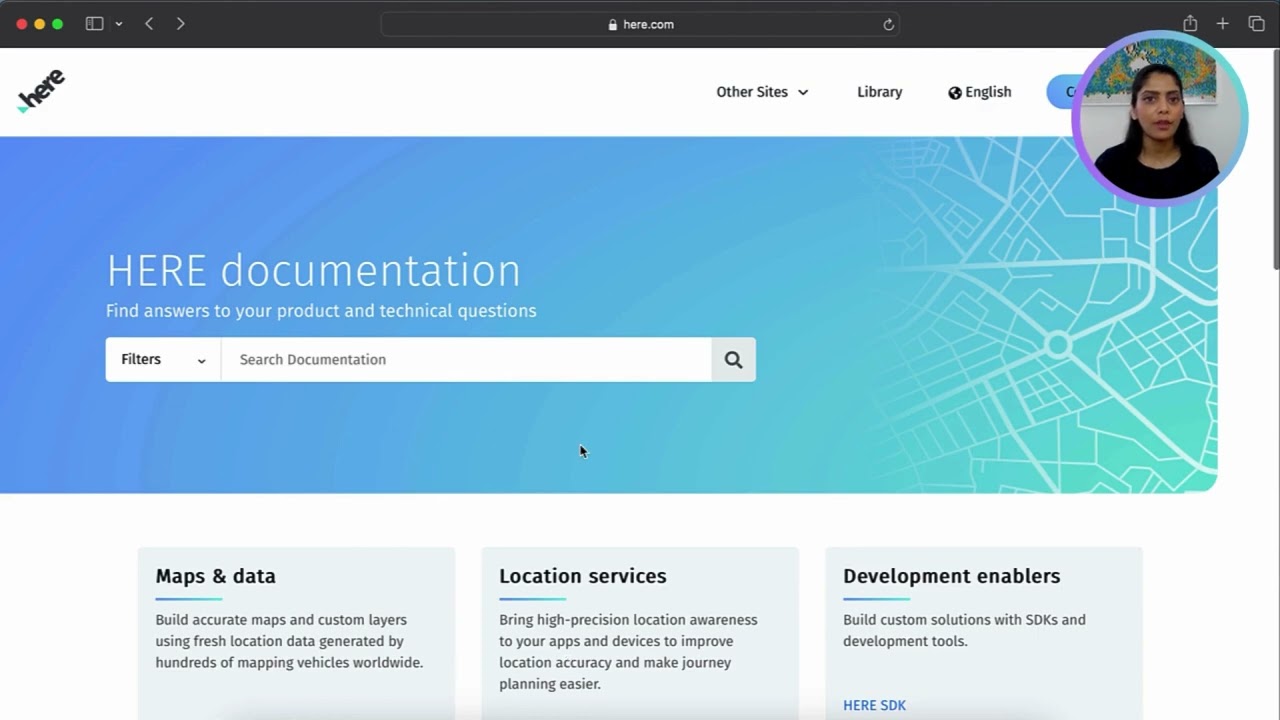
Task: Follow the HERE SDK link
Action: [874, 705]
